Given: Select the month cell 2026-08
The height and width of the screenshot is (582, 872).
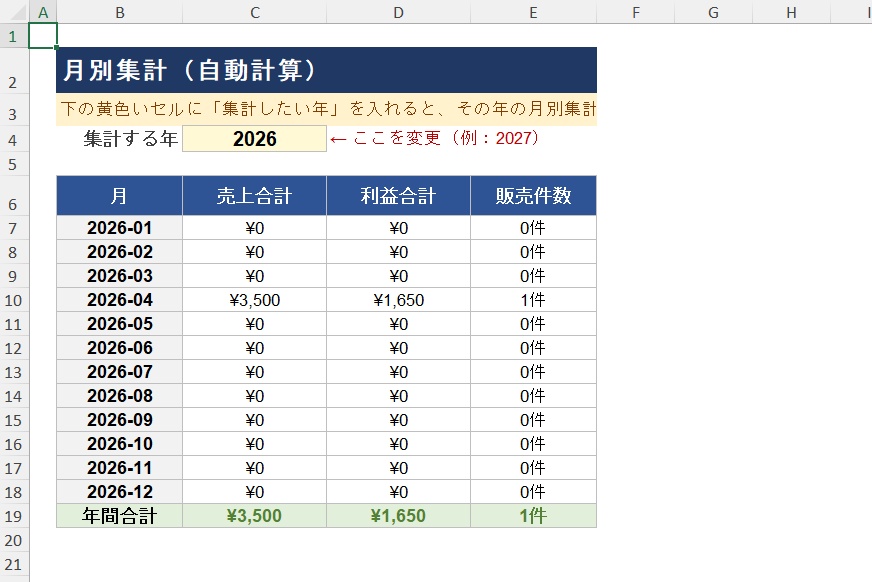Looking at the screenshot, I should 120,396.
